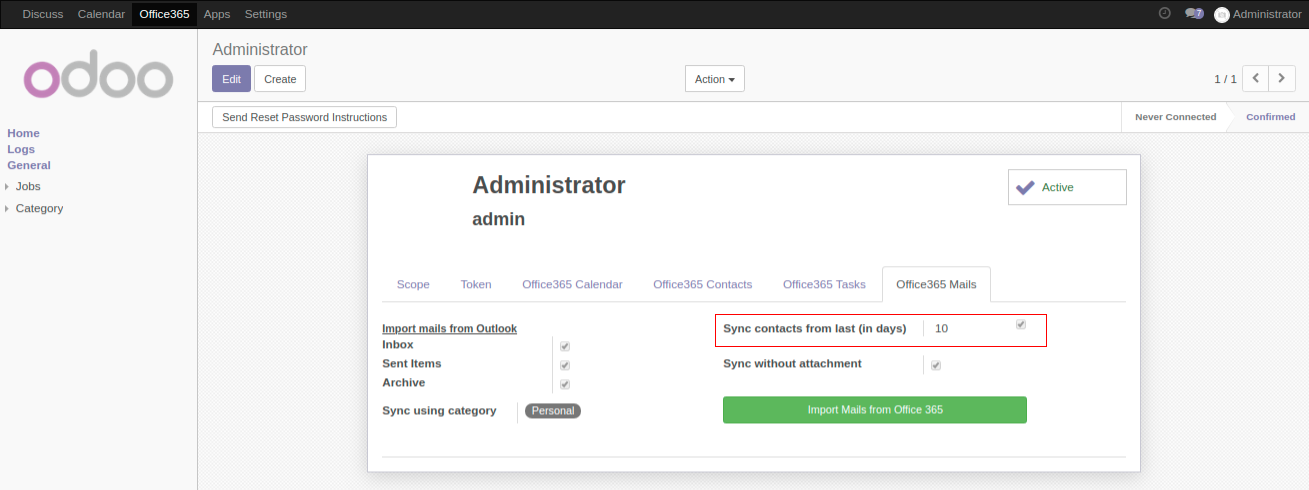Toggle checkbox beside Sync contacts days

point(1021,324)
